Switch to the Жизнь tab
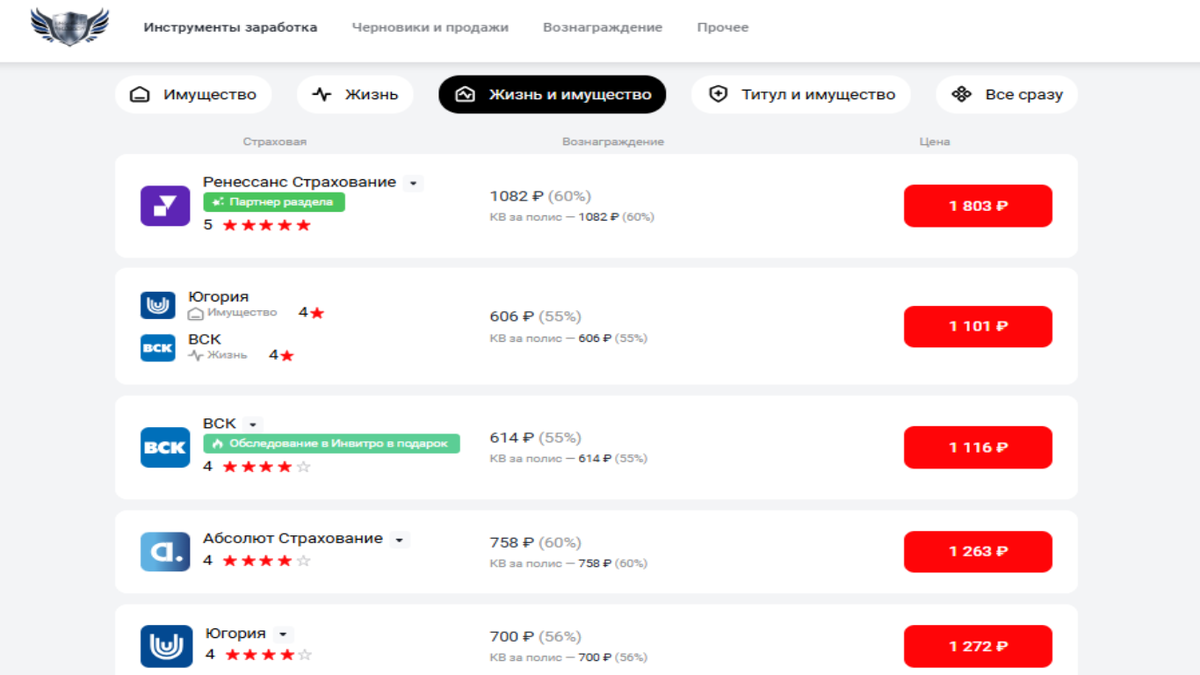Image resolution: width=1200 pixels, height=675 pixels. (355, 95)
